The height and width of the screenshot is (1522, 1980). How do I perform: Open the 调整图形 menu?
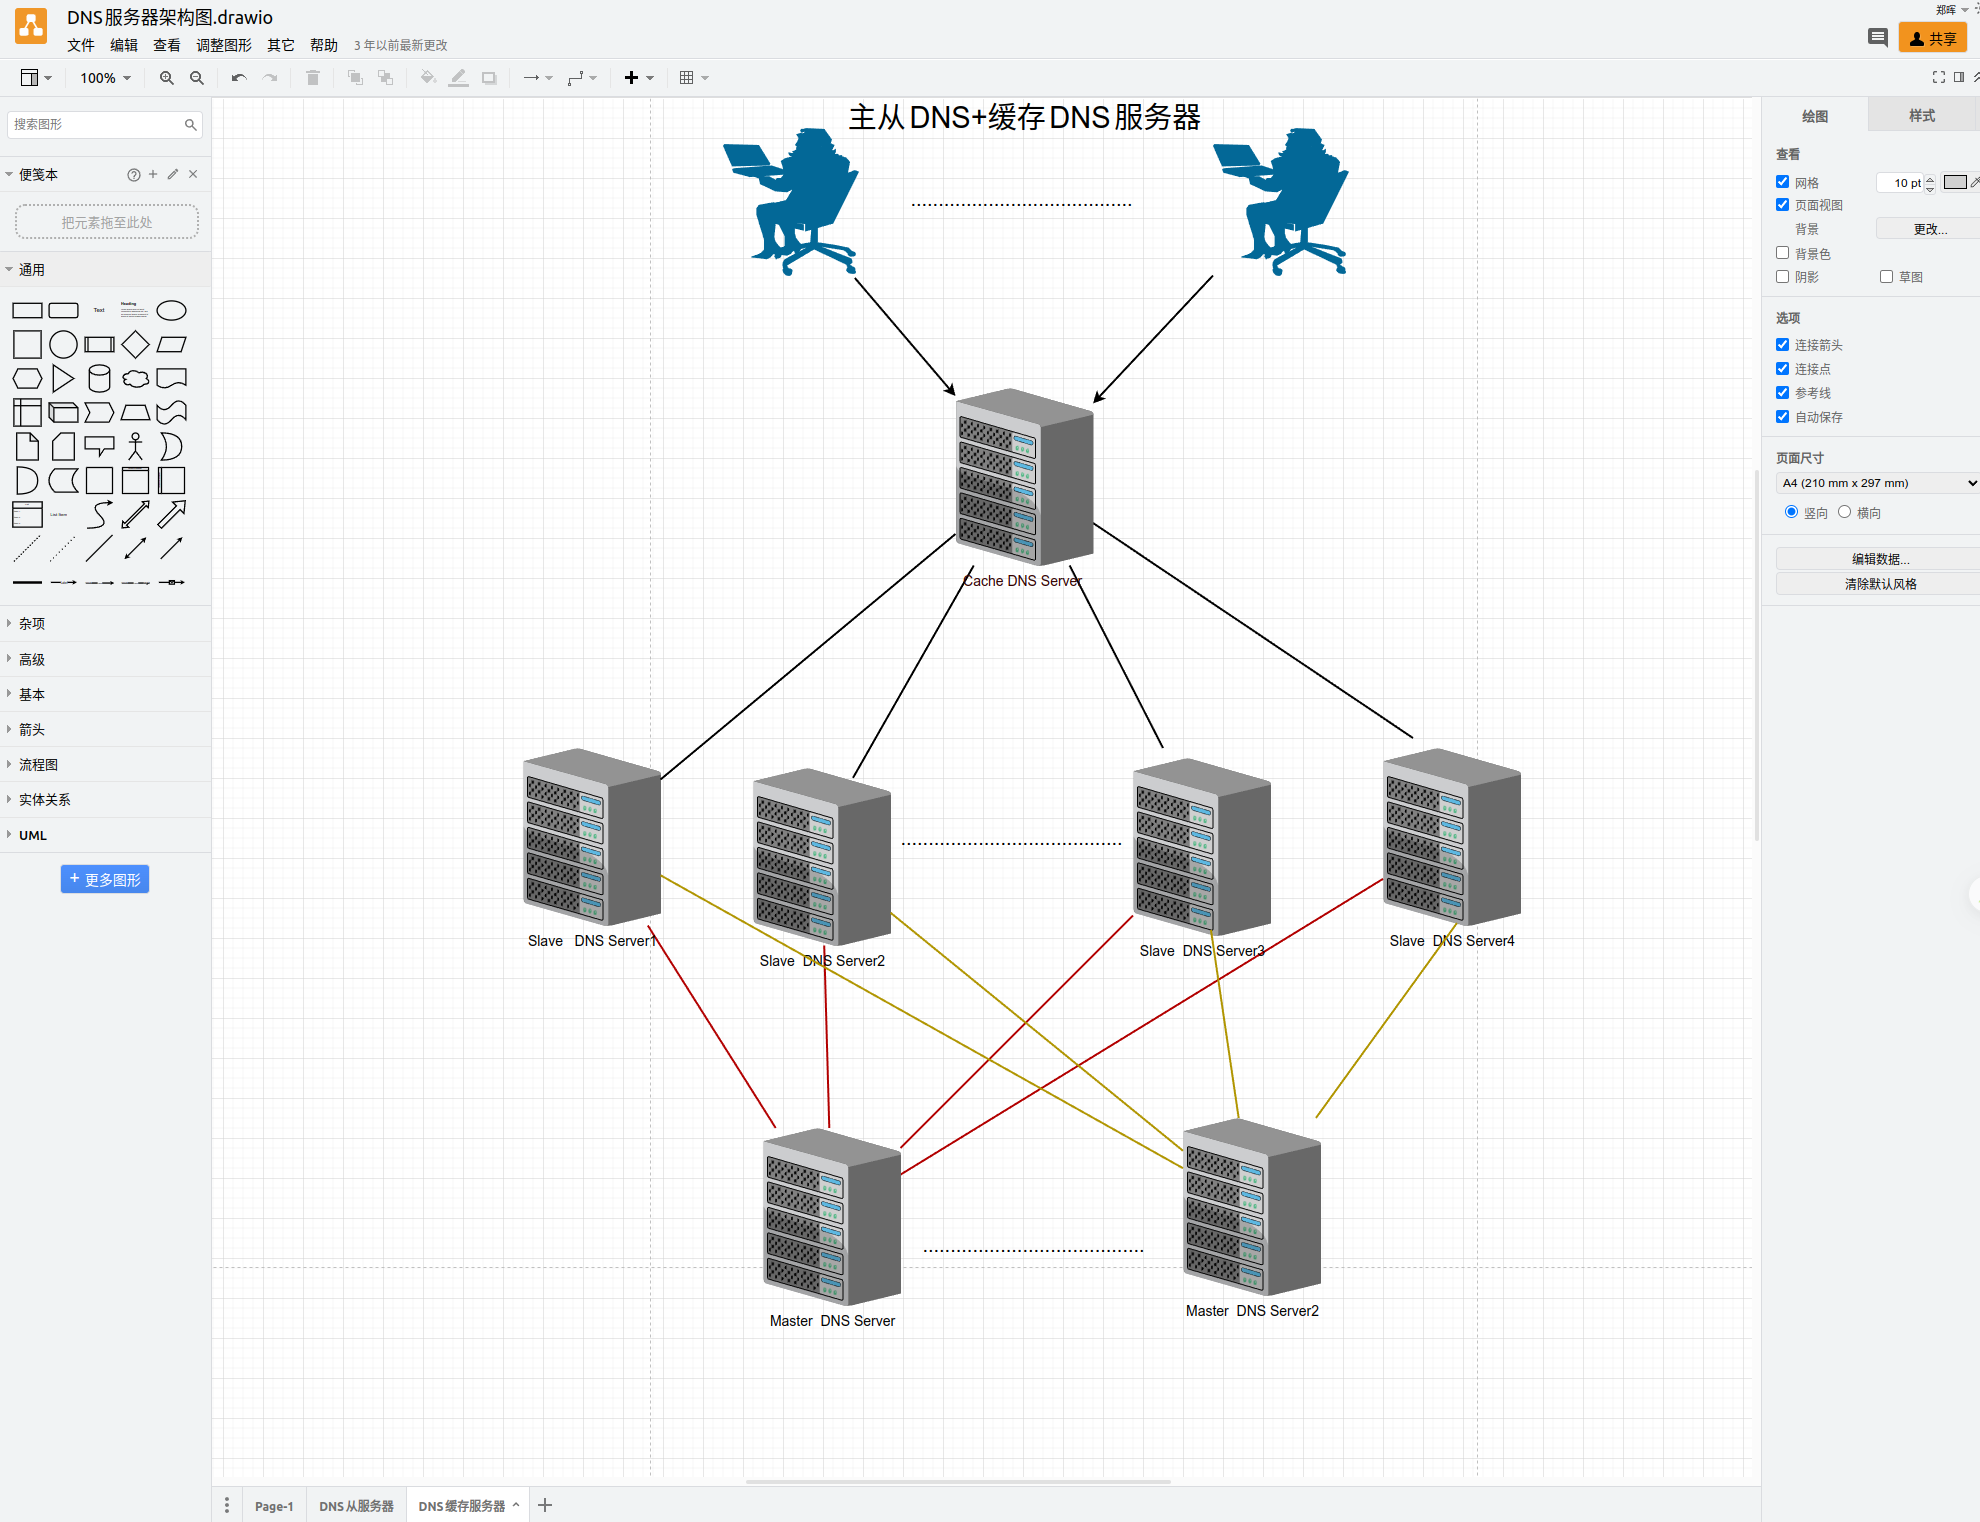(223, 45)
